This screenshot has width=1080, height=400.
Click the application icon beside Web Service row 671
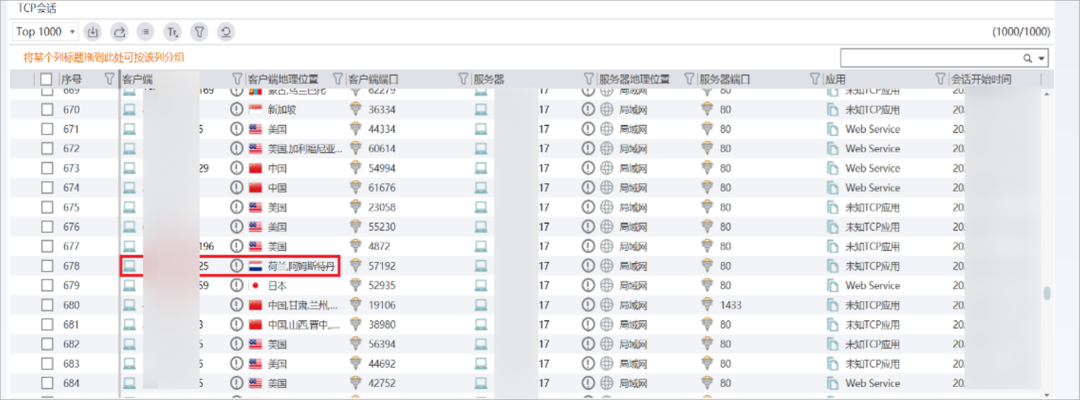(832, 129)
